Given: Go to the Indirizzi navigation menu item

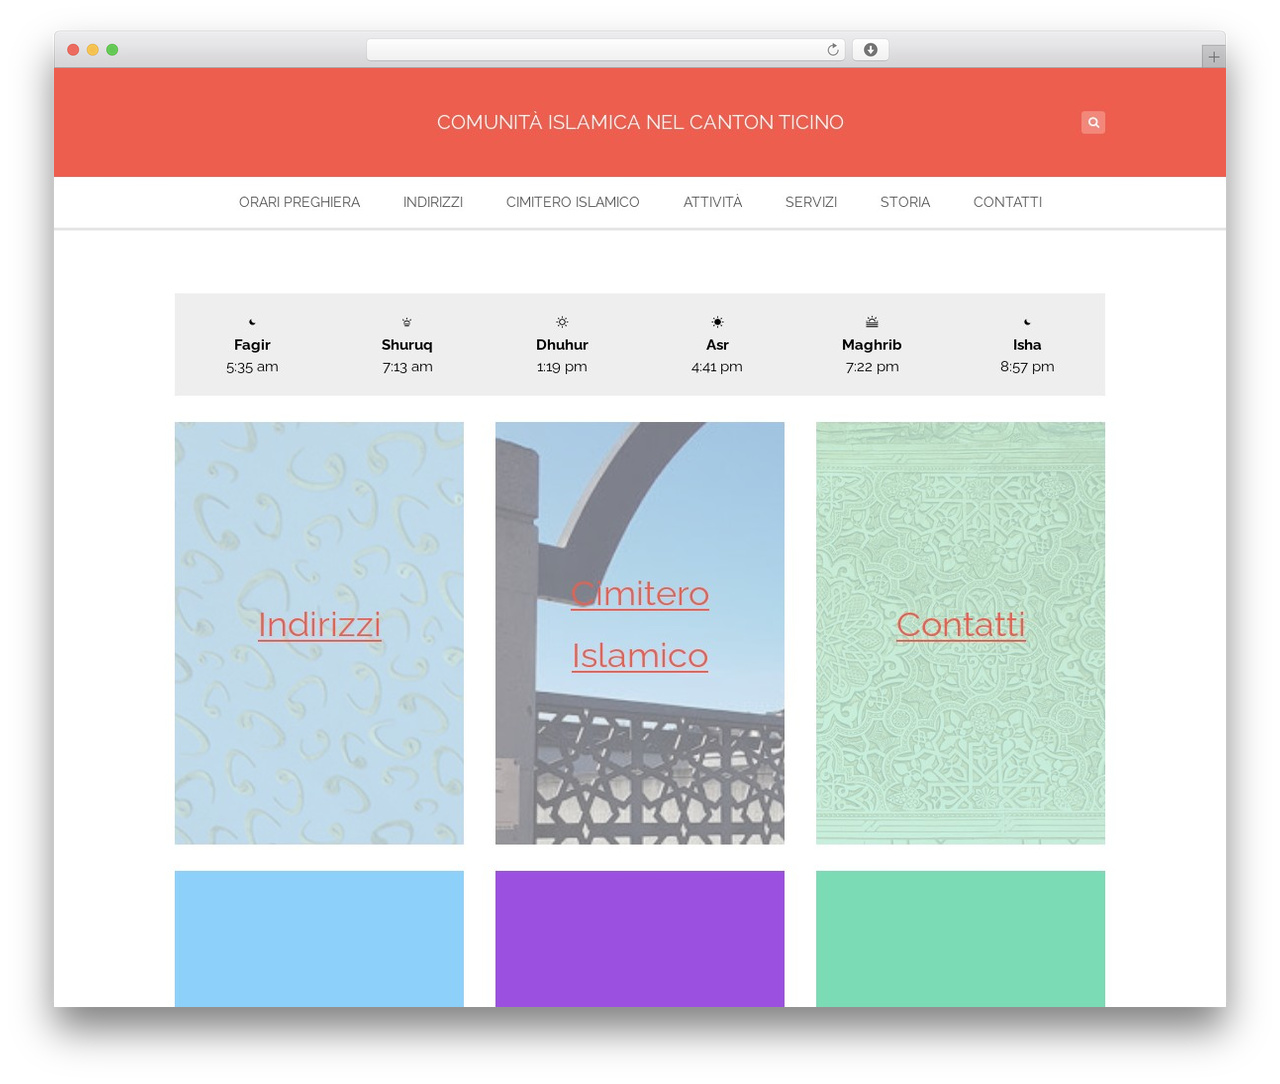Looking at the screenshot, I should [x=433, y=202].
